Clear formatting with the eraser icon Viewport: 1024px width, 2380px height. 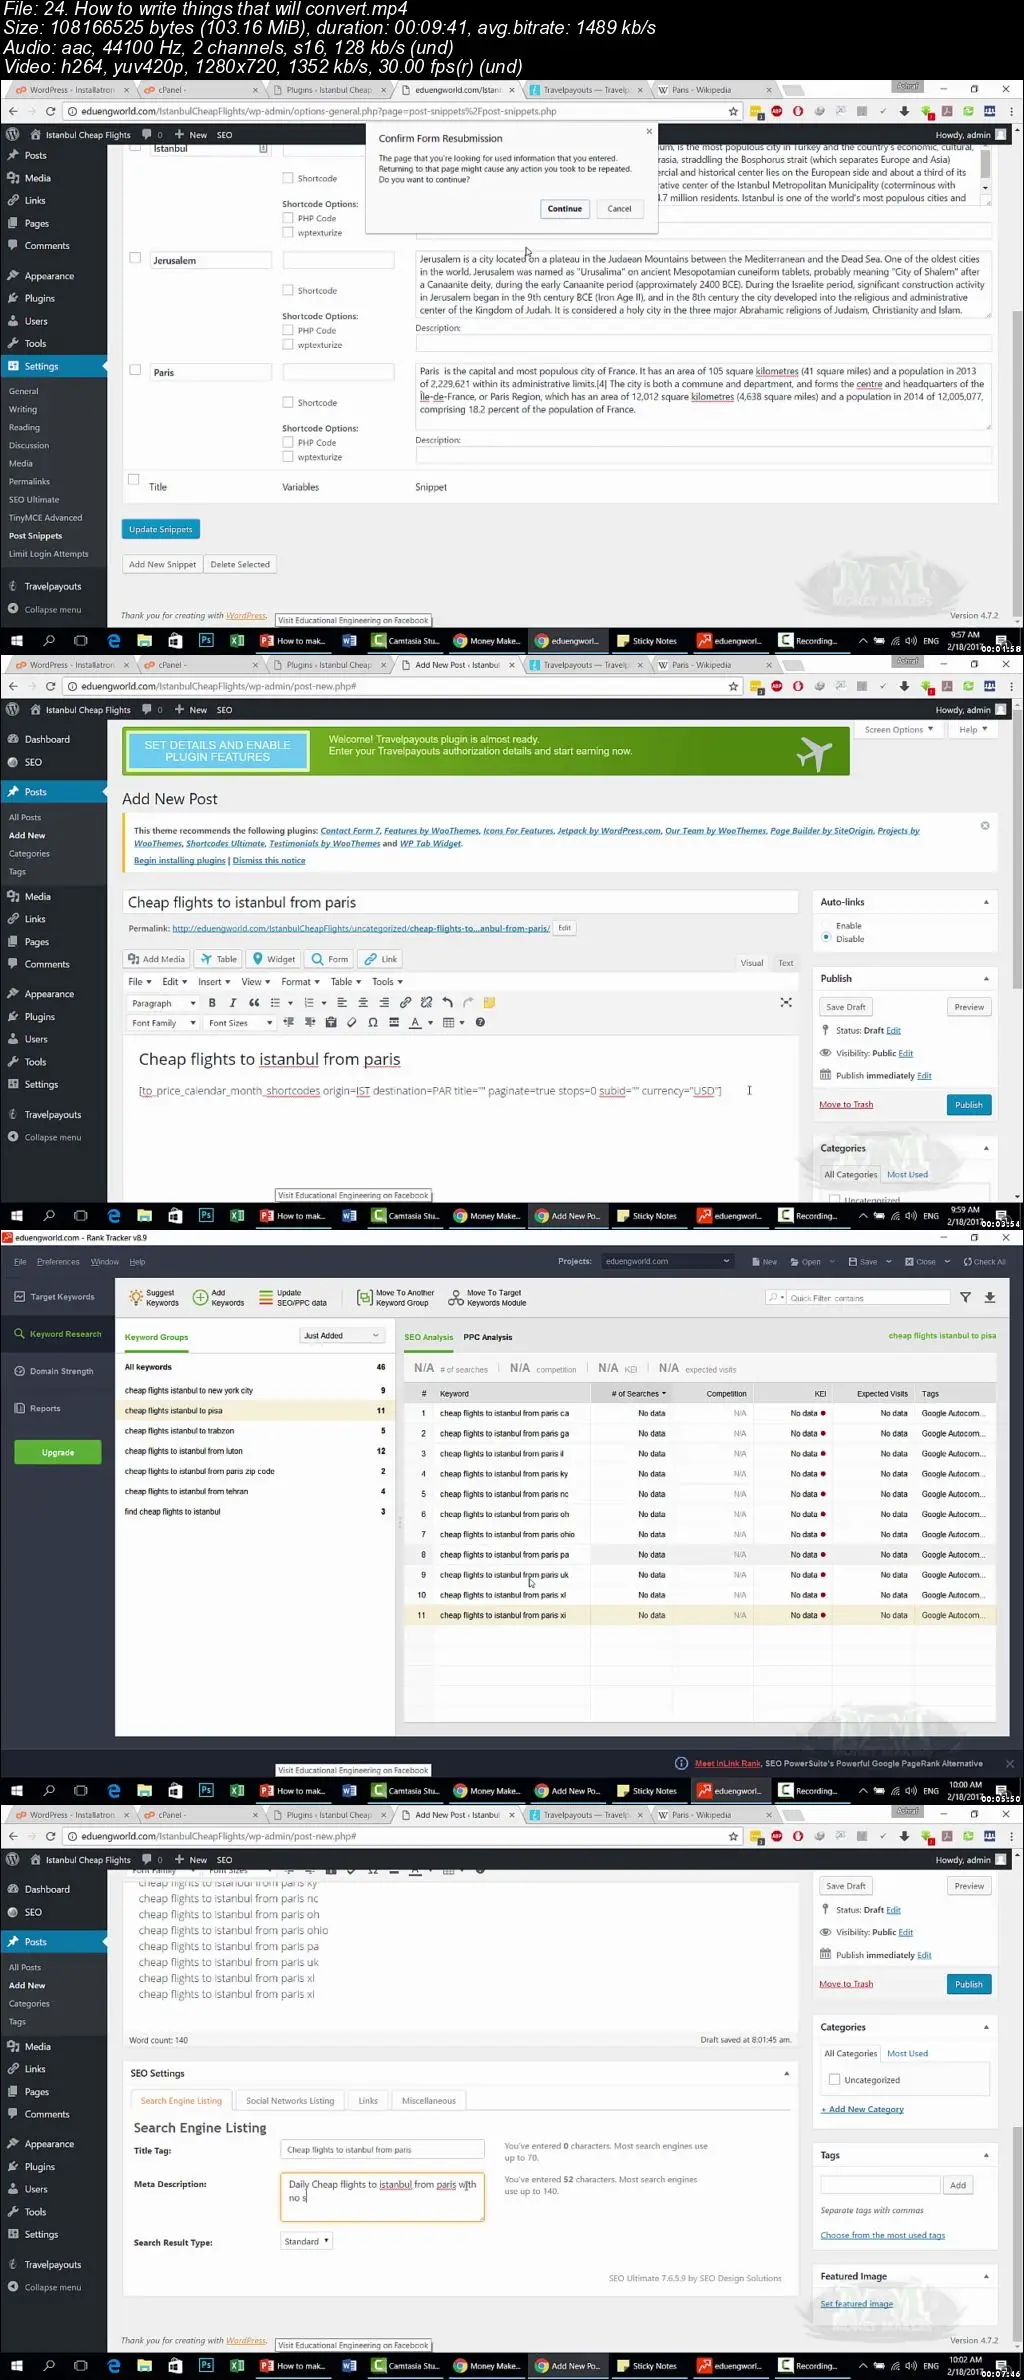[351, 1023]
